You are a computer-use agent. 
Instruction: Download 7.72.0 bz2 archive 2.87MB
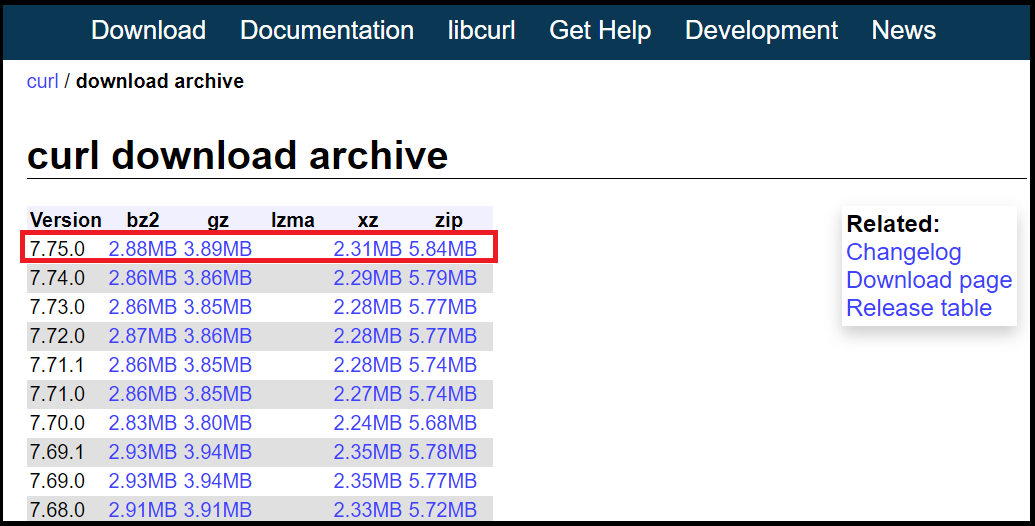pyautogui.click(x=143, y=336)
